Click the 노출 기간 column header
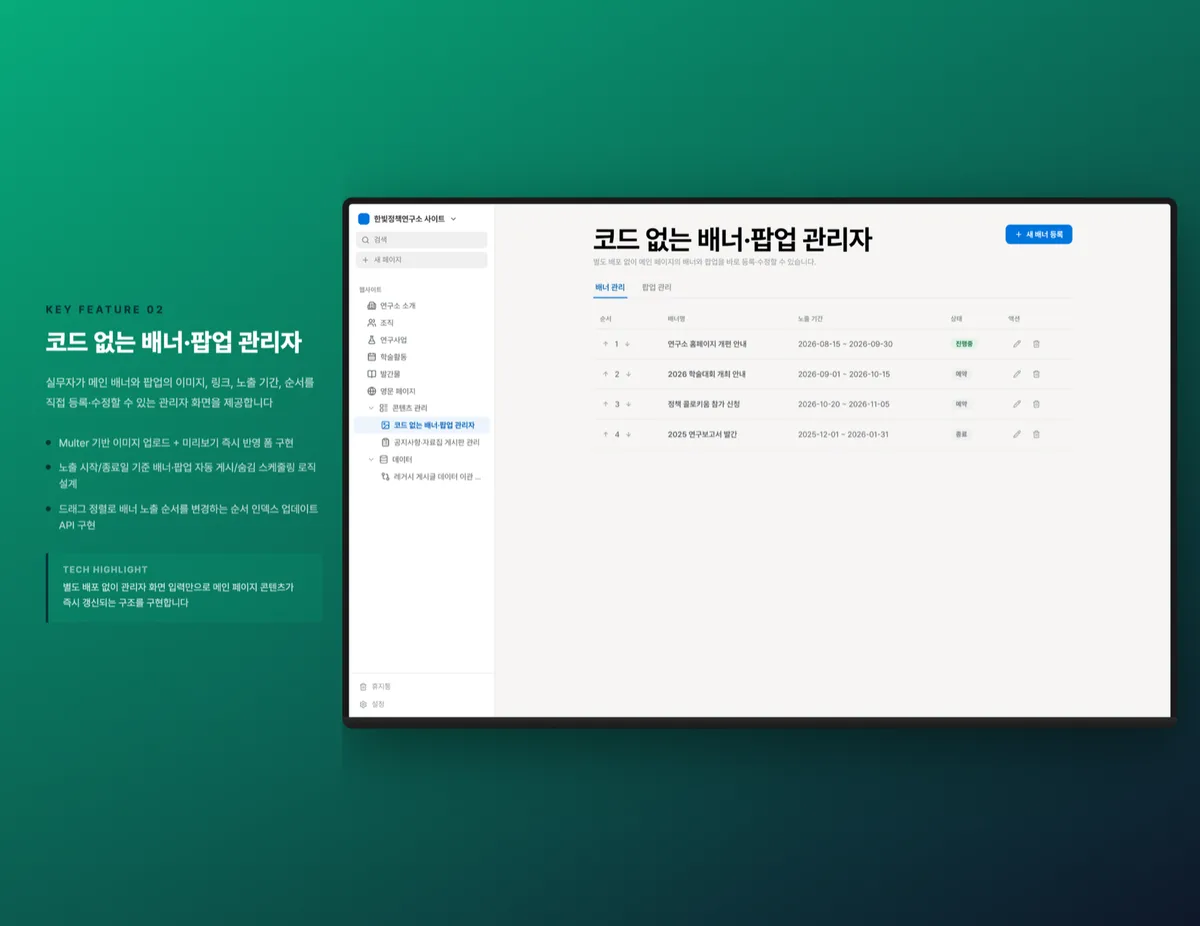Image resolution: width=1200 pixels, height=926 pixels. point(810,318)
